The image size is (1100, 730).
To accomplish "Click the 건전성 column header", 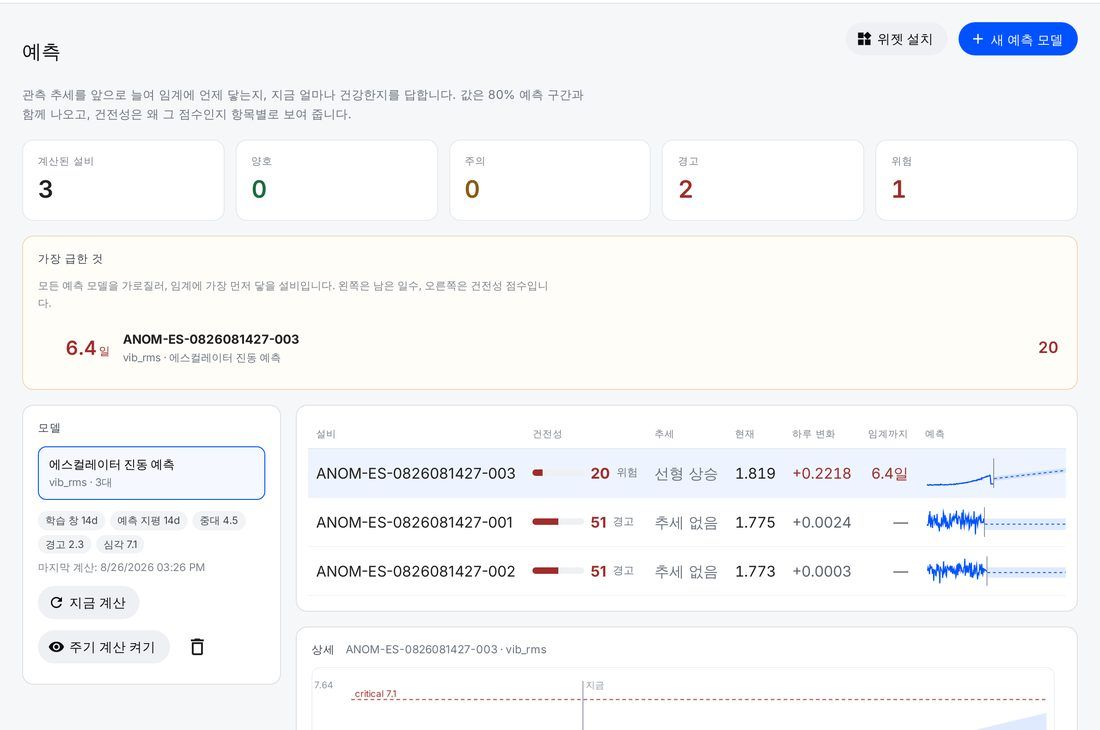I will tap(547, 434).
